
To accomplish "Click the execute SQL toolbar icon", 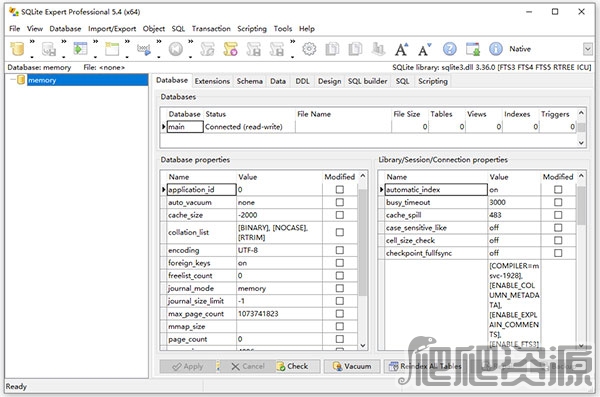I will coord(144,49).
